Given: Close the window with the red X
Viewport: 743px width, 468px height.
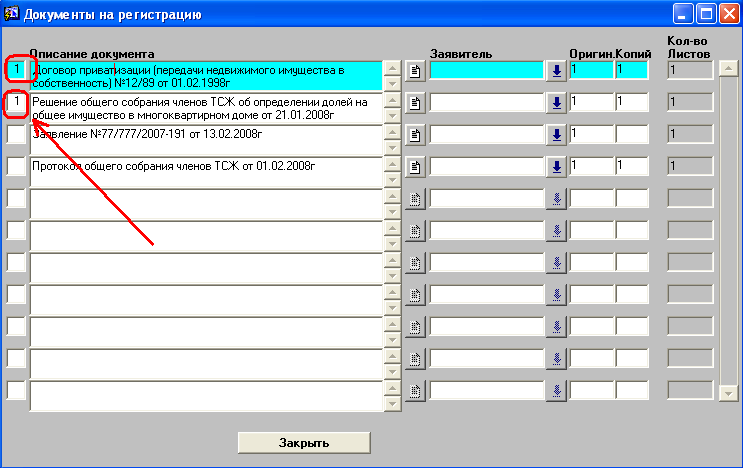Looking at the screenshot, I should (729, 14).
